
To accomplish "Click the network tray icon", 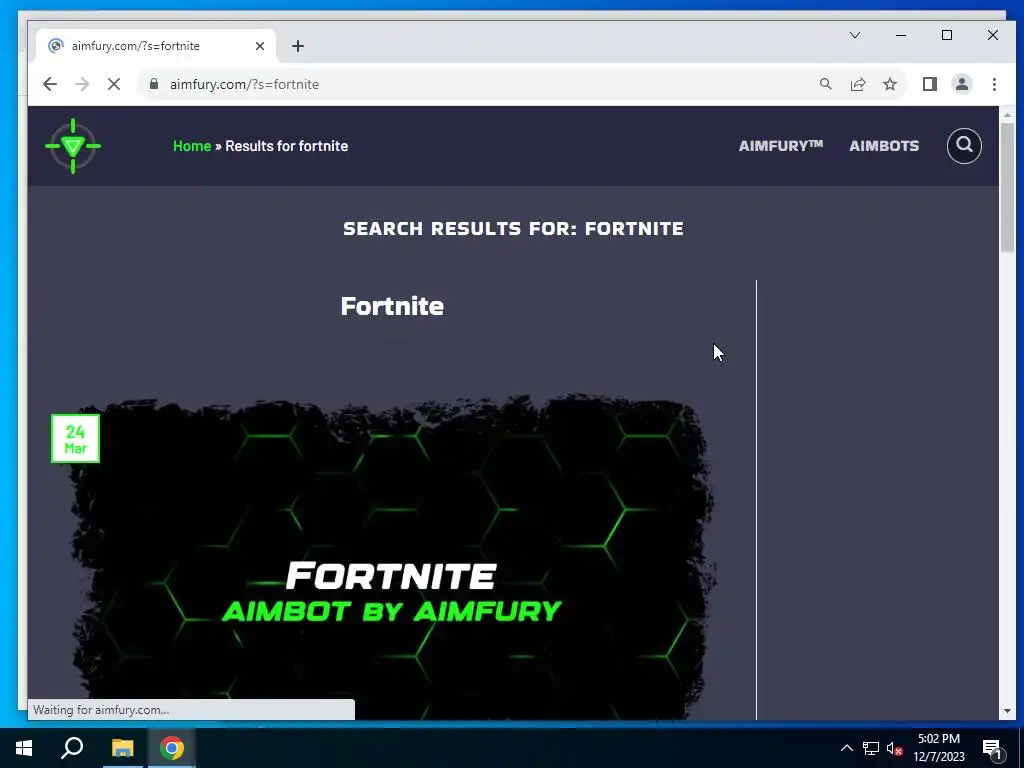I will [x=871, y=748].
